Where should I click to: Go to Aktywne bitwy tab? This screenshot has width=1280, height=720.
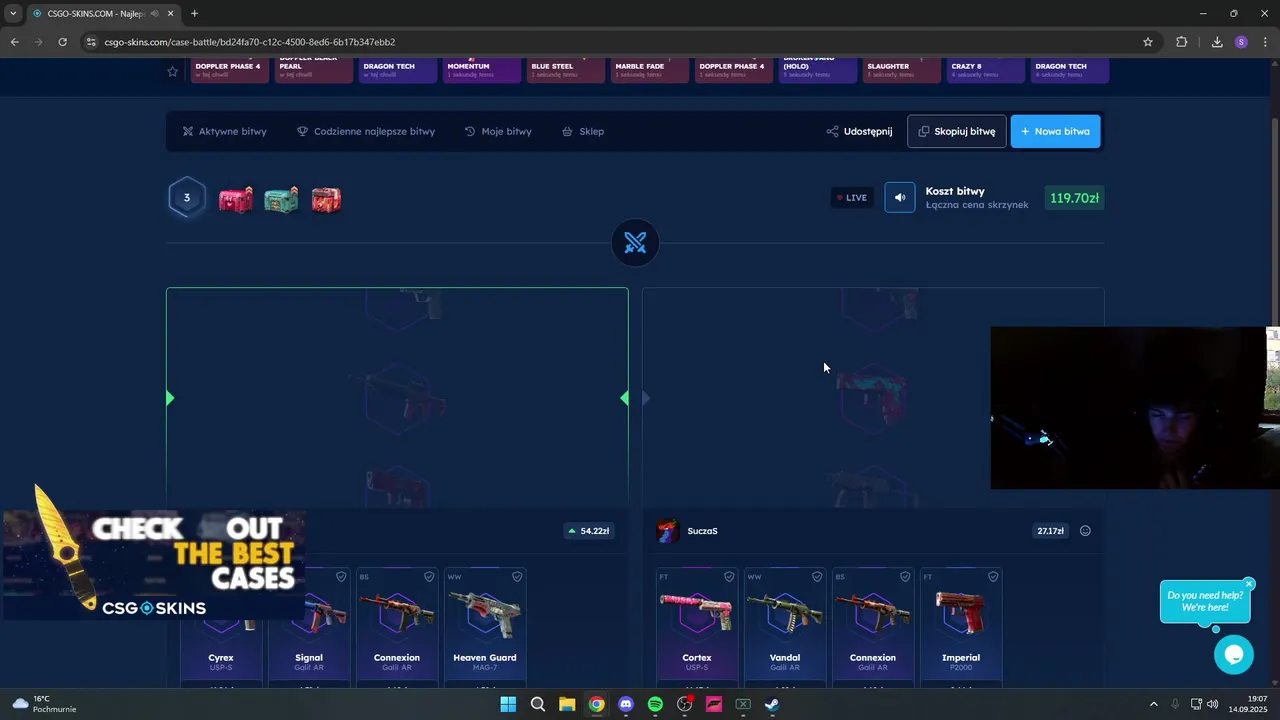224,131
